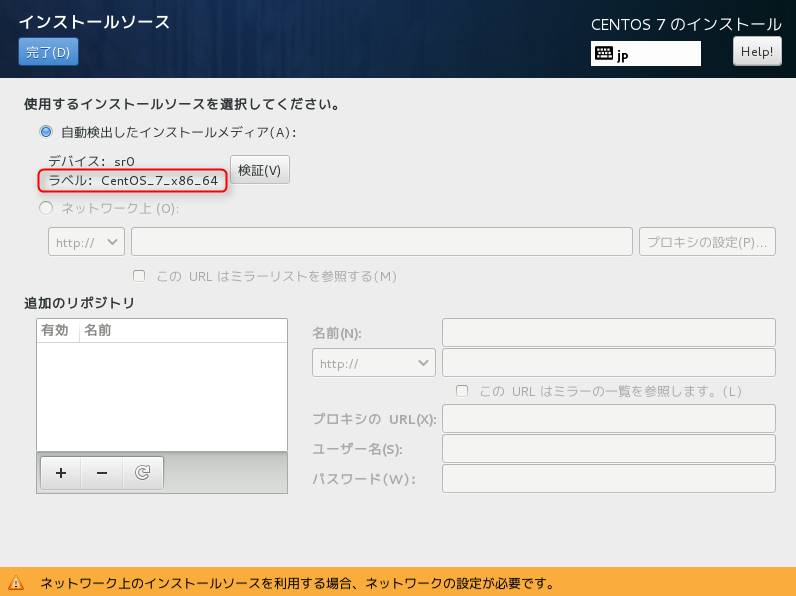Click the 名前 column header in repository list

pos(98,330)
